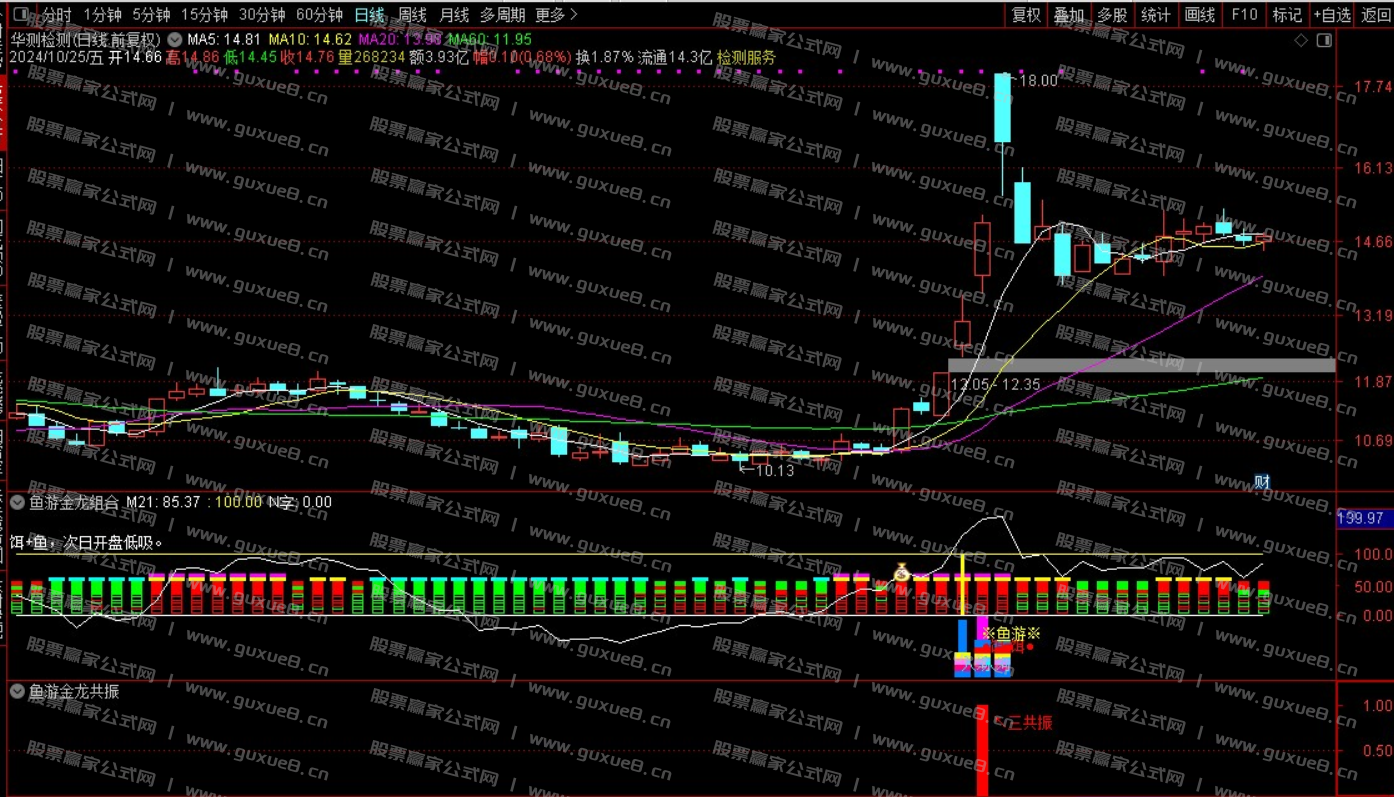
Task: Toggle the right side panel icon
Action: [x=1324, y=40]
